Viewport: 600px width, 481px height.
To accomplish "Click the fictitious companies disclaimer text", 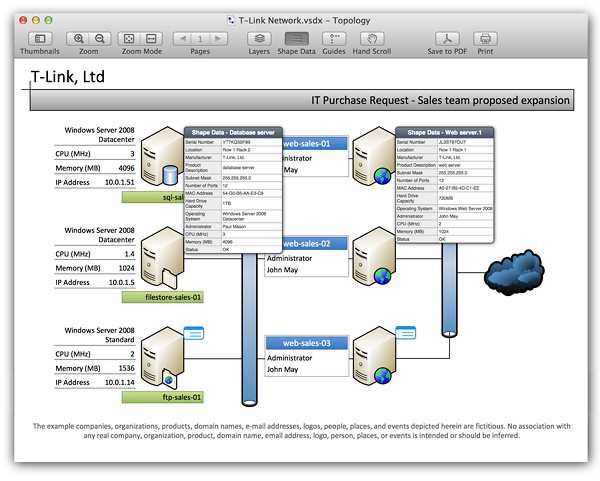I will (302, 431).
